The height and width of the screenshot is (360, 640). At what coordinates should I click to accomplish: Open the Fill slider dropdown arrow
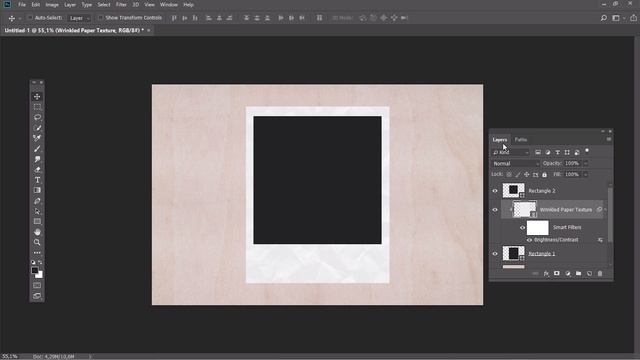pos(586,175)
